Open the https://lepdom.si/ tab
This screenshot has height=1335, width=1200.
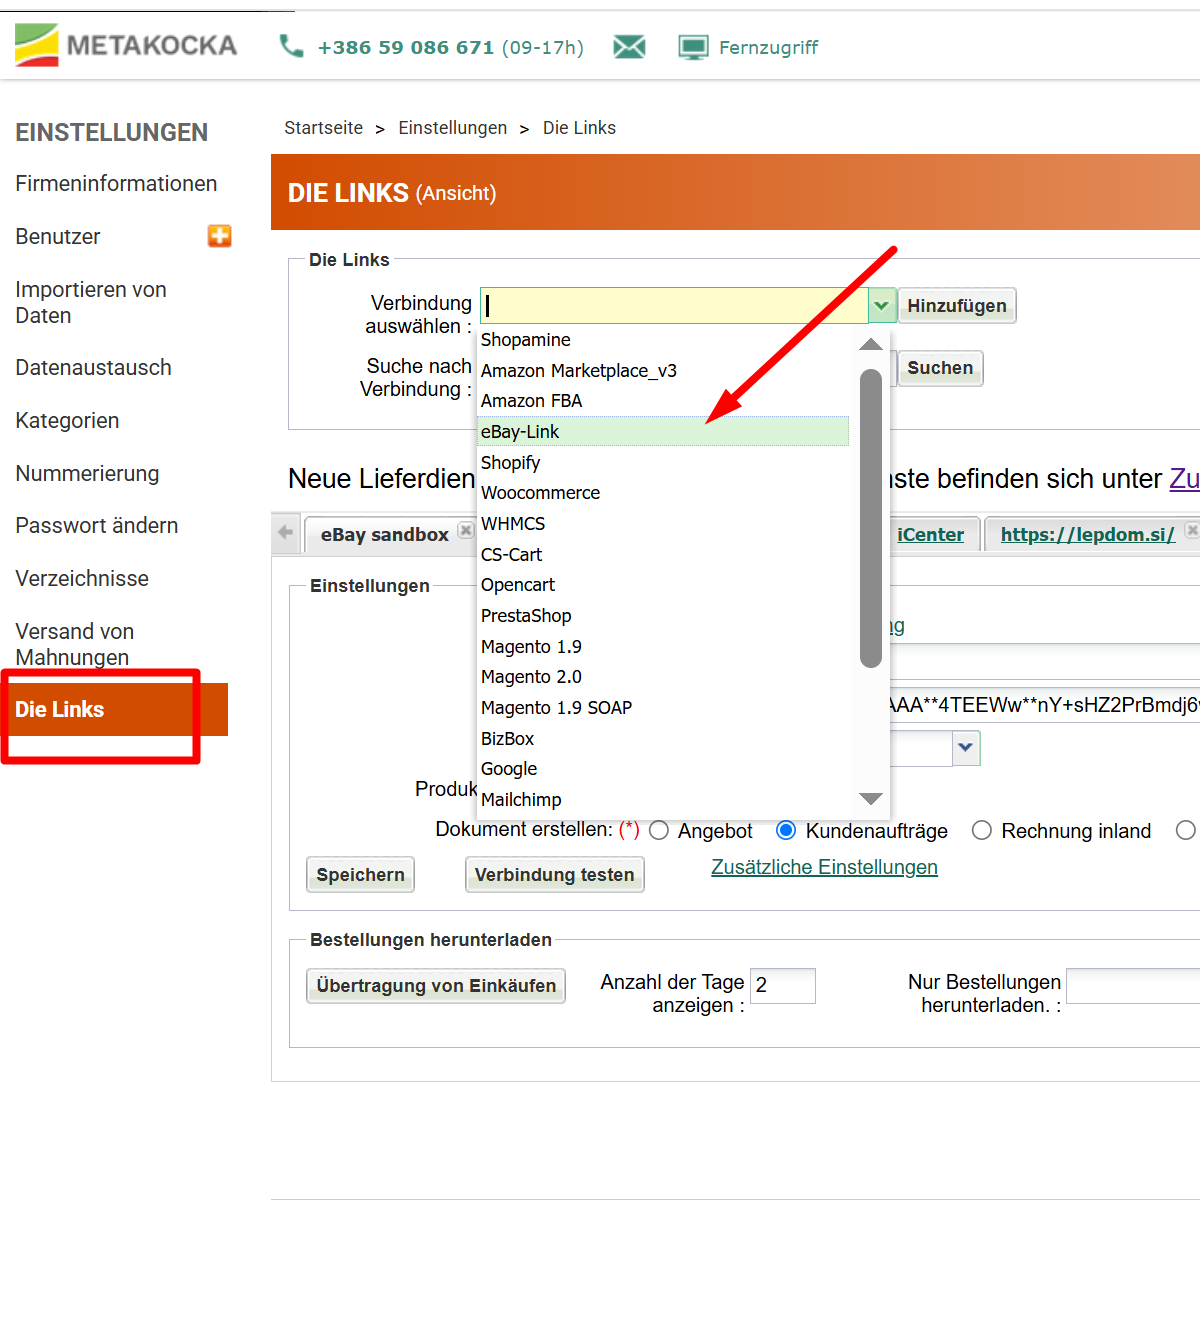1088,535
